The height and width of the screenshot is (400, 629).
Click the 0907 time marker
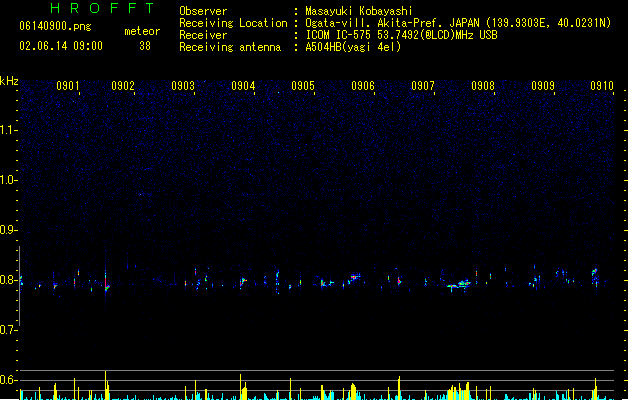coord(423,86)
